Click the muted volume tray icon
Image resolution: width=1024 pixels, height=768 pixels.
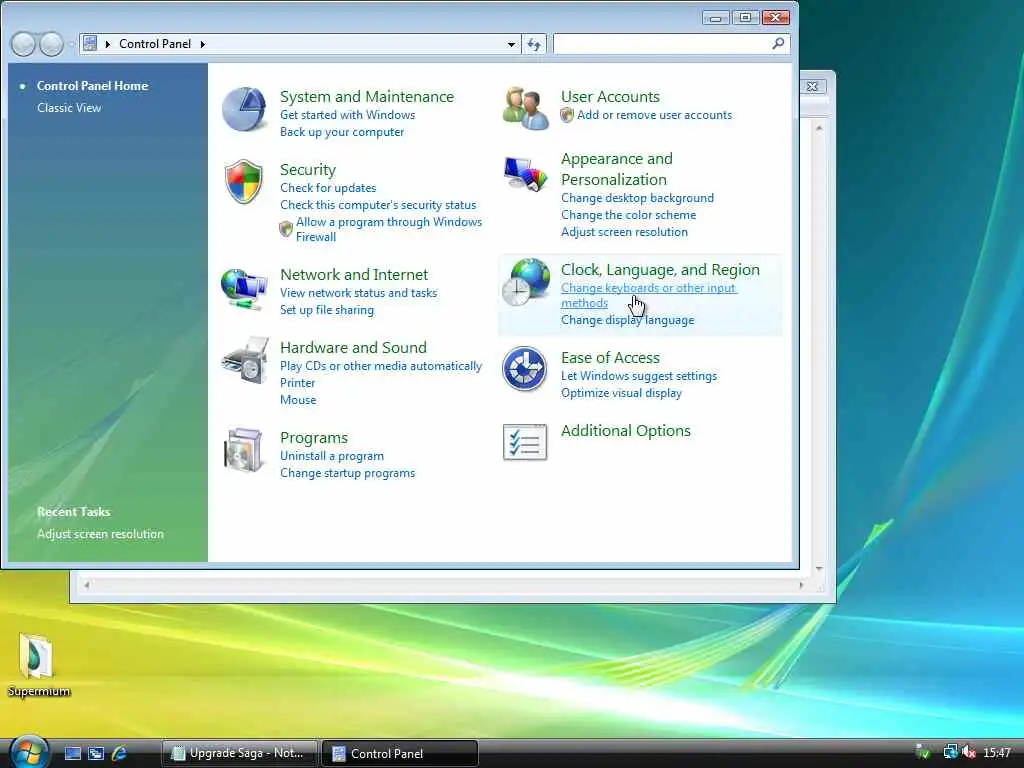[x=968, y=753]
